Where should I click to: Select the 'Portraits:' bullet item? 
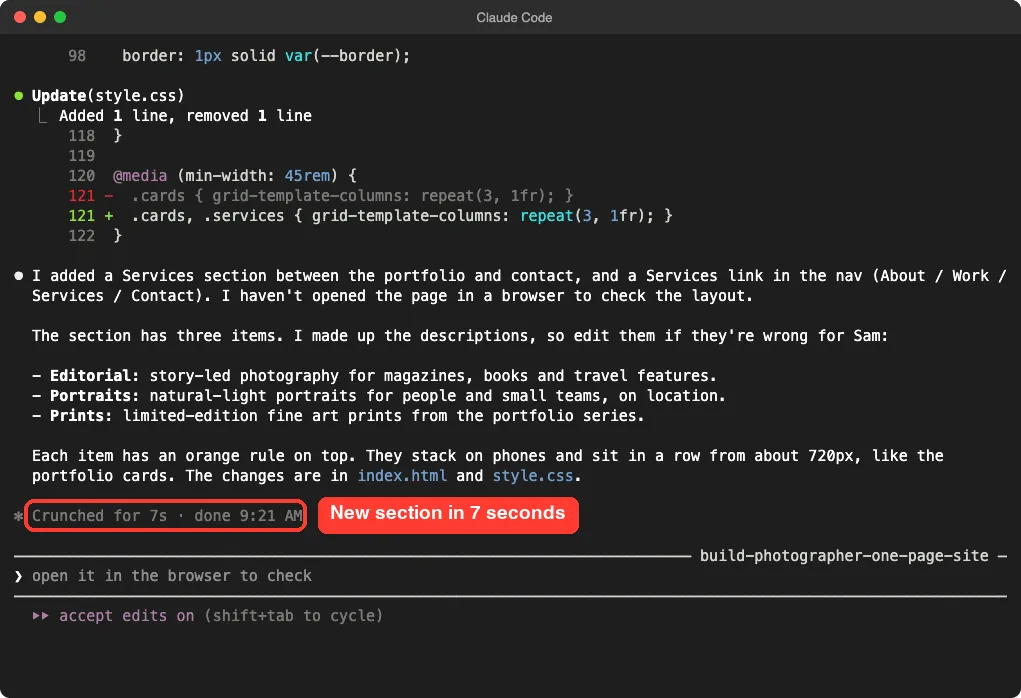point(378,396)
